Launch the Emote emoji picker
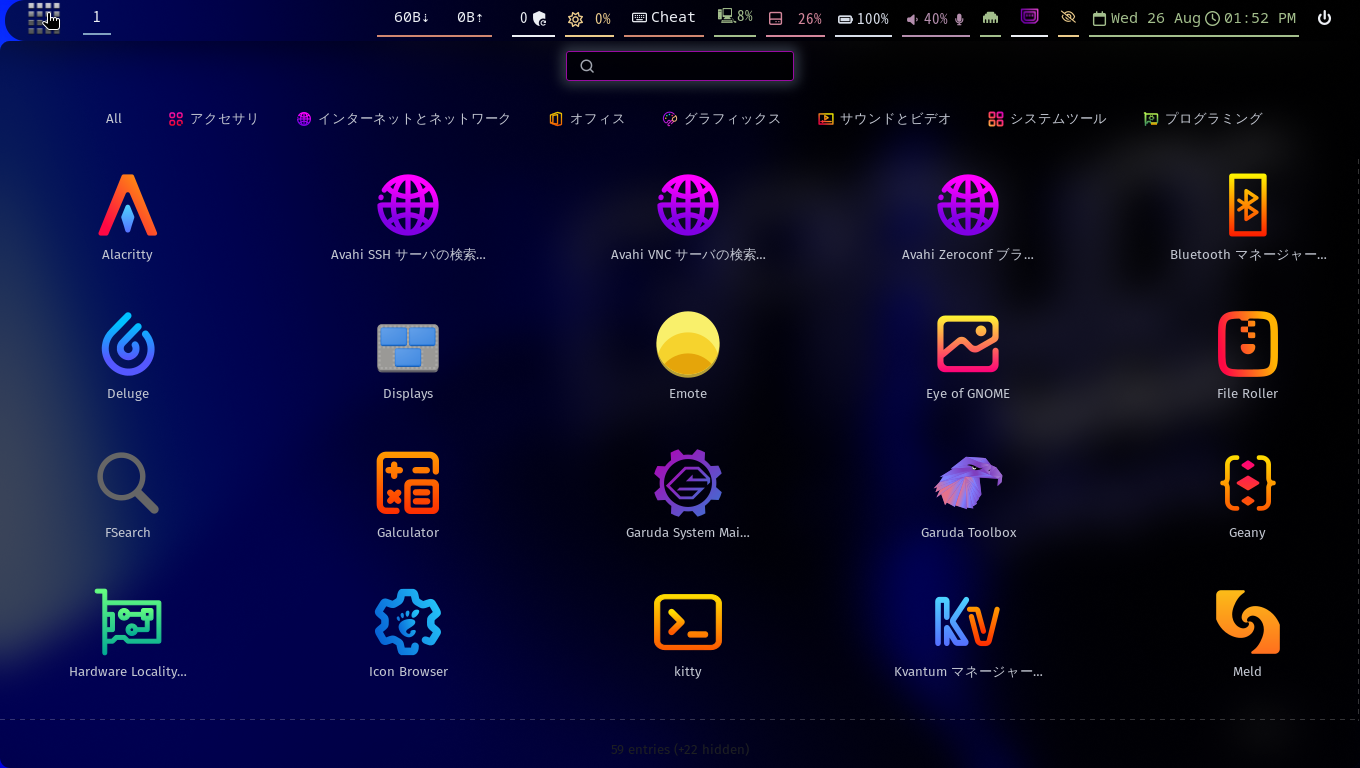1360x768 pixels. (x=688, y=356)
